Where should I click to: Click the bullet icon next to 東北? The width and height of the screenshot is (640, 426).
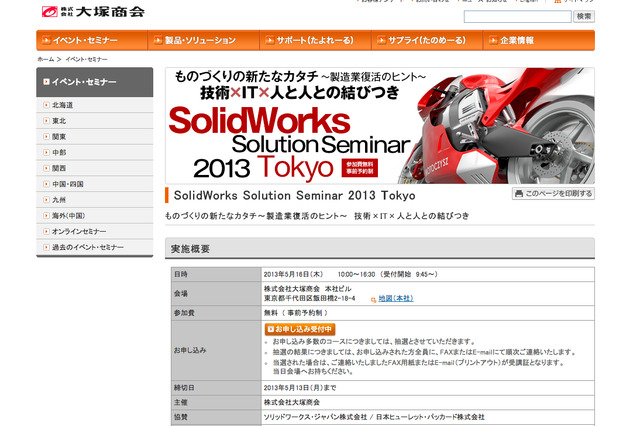point(47,121)
